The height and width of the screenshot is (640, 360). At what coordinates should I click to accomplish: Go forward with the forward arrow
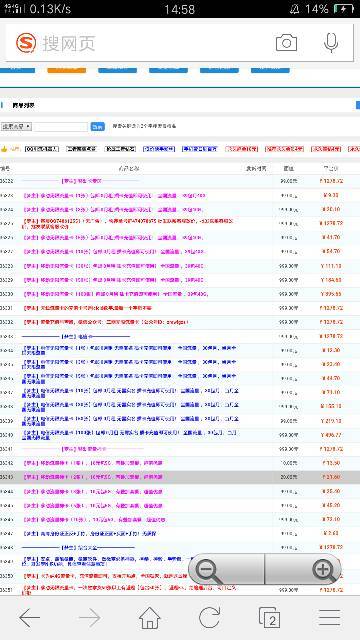[90, 618]
